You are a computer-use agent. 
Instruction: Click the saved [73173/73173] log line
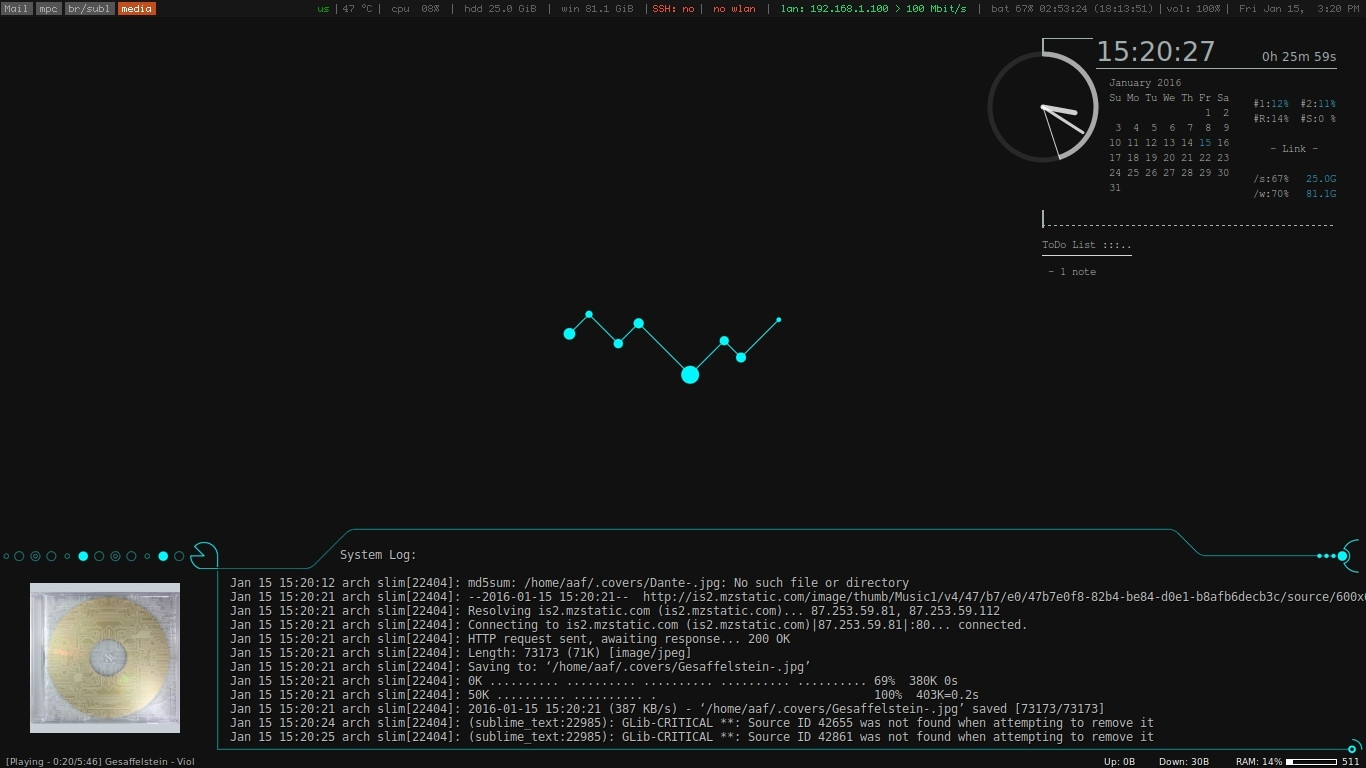(x=667, y=709)
